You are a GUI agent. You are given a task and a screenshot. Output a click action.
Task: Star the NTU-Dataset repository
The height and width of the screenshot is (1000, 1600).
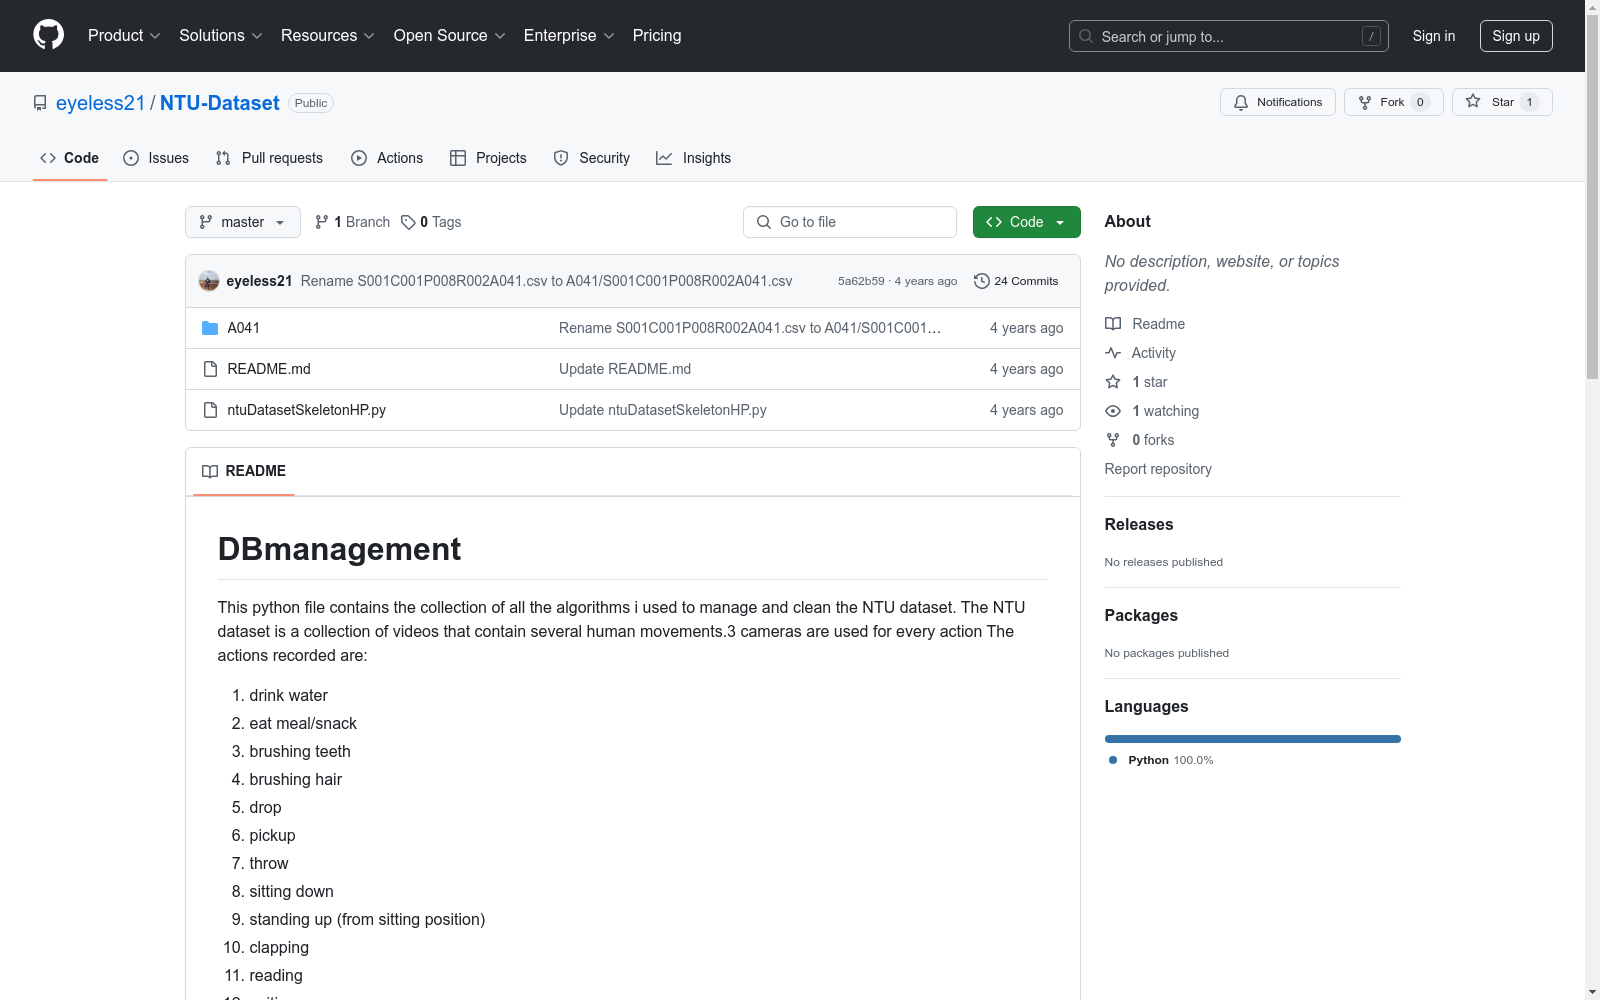(1502, 102)
